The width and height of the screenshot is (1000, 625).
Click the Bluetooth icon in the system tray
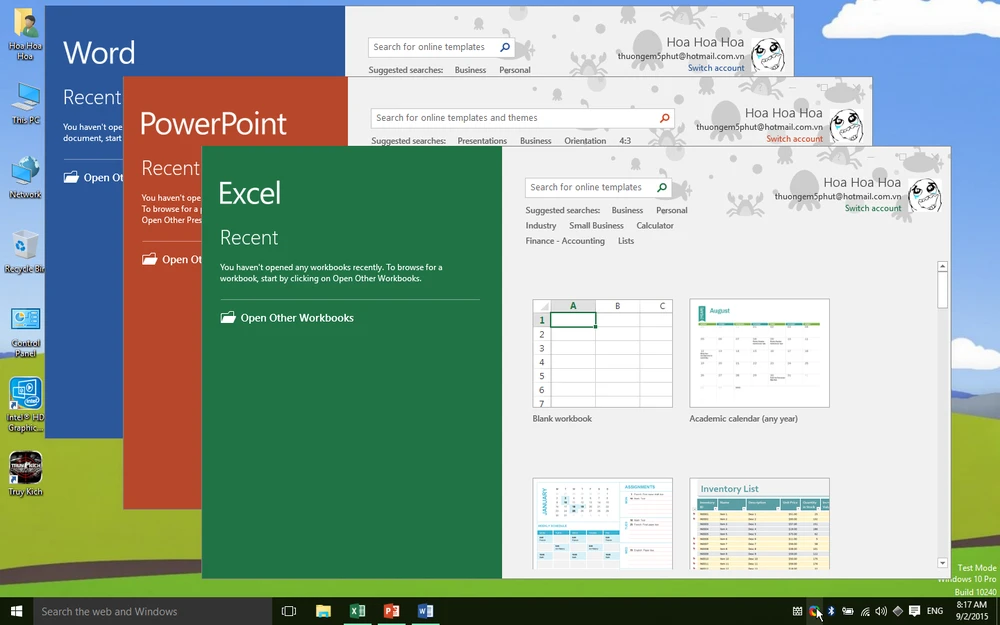click(x=833, y=610)
